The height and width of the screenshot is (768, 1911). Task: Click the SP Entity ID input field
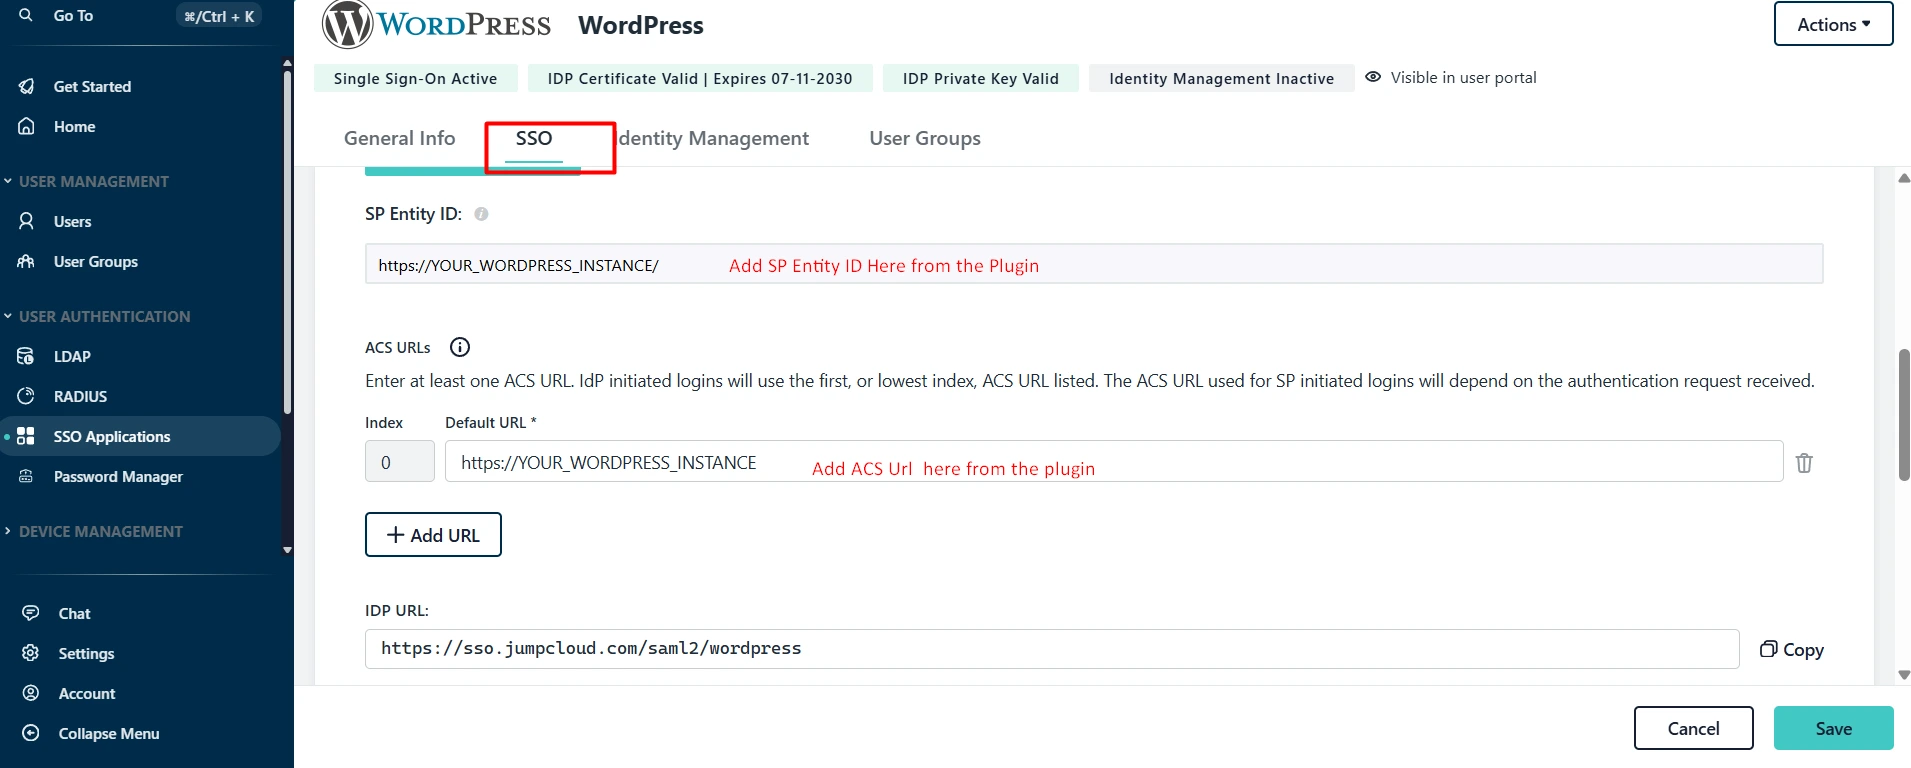(x=1094, y=264)
